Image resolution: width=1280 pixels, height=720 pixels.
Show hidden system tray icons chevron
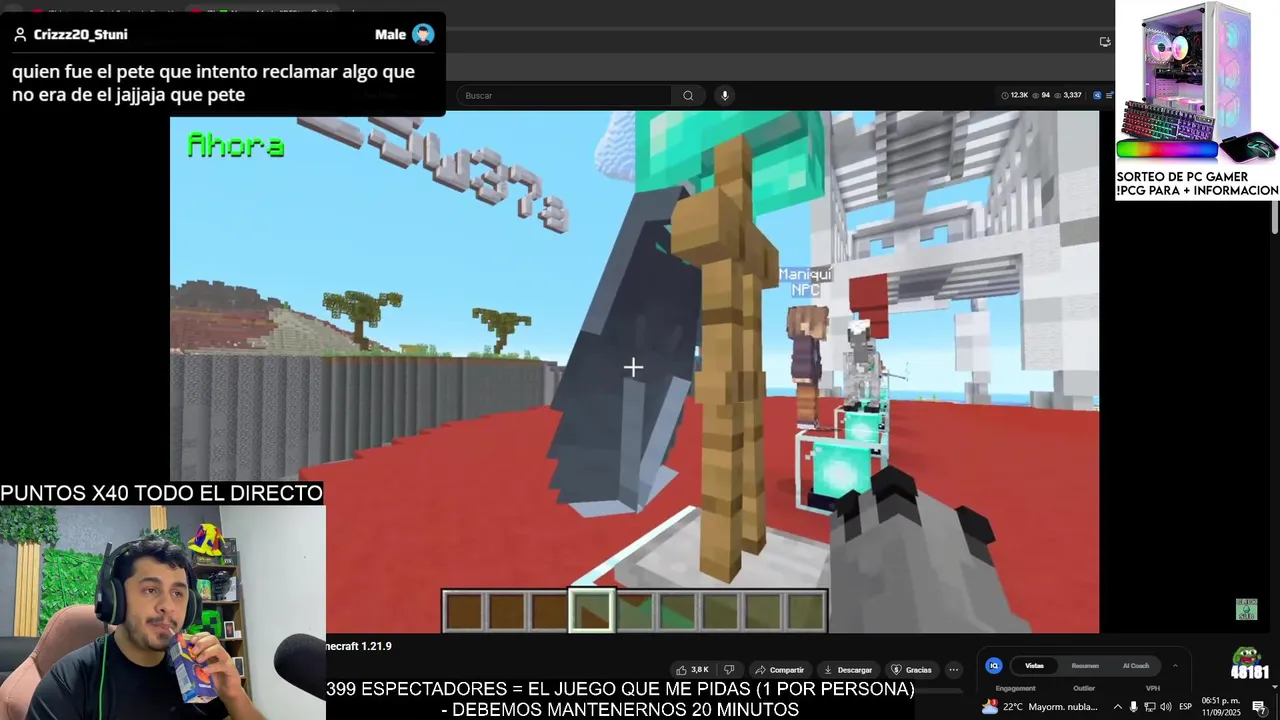pos(1118,707)
